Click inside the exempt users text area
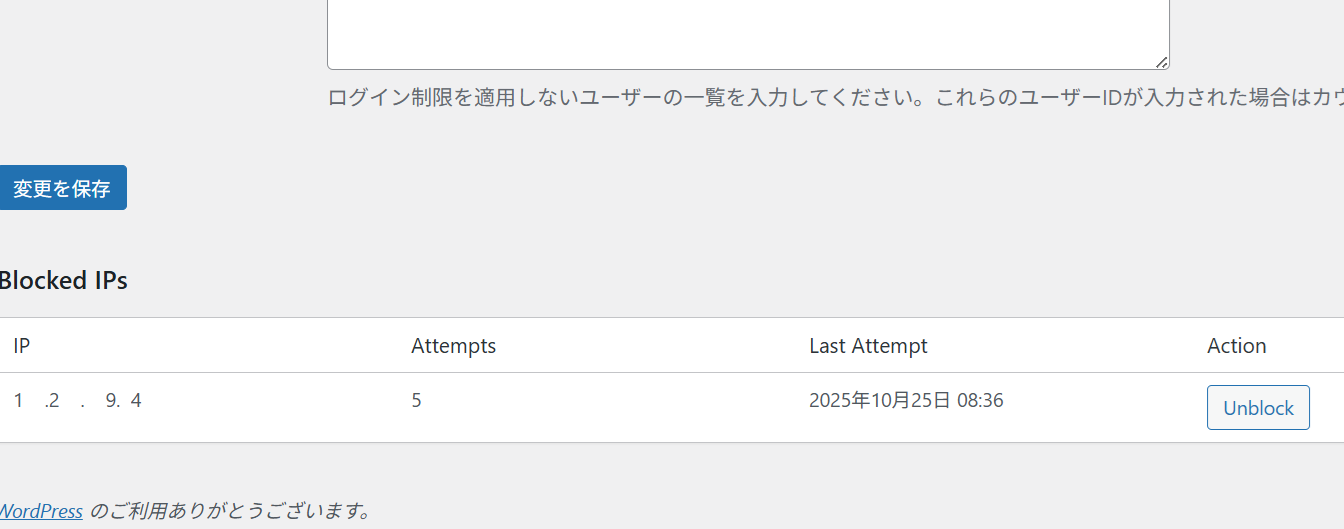 click(x=748, y=30)
